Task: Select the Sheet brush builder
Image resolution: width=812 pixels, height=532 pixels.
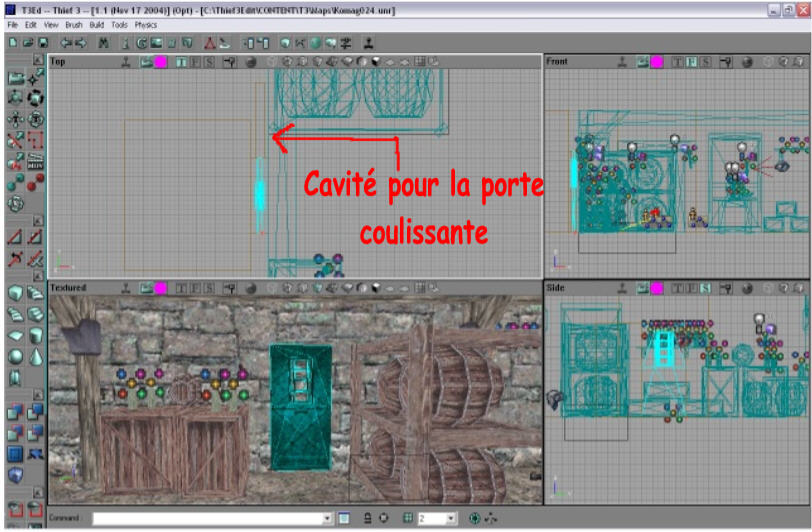Action: pyautogui.click(x=16, y=335)
